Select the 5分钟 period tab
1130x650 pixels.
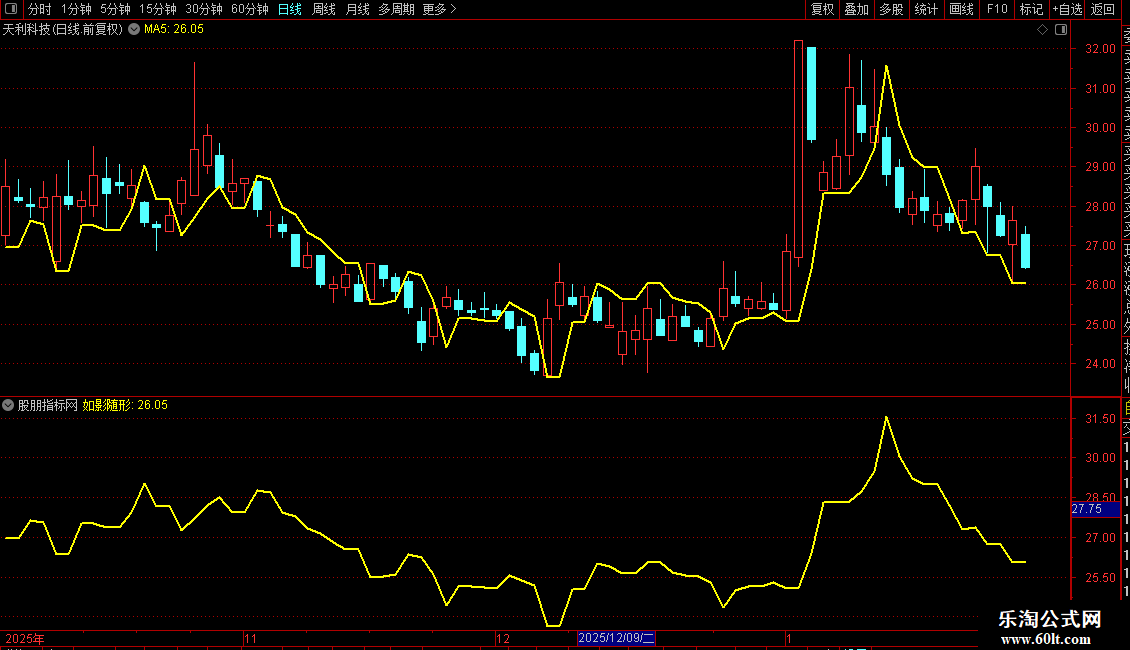[115, 9]
